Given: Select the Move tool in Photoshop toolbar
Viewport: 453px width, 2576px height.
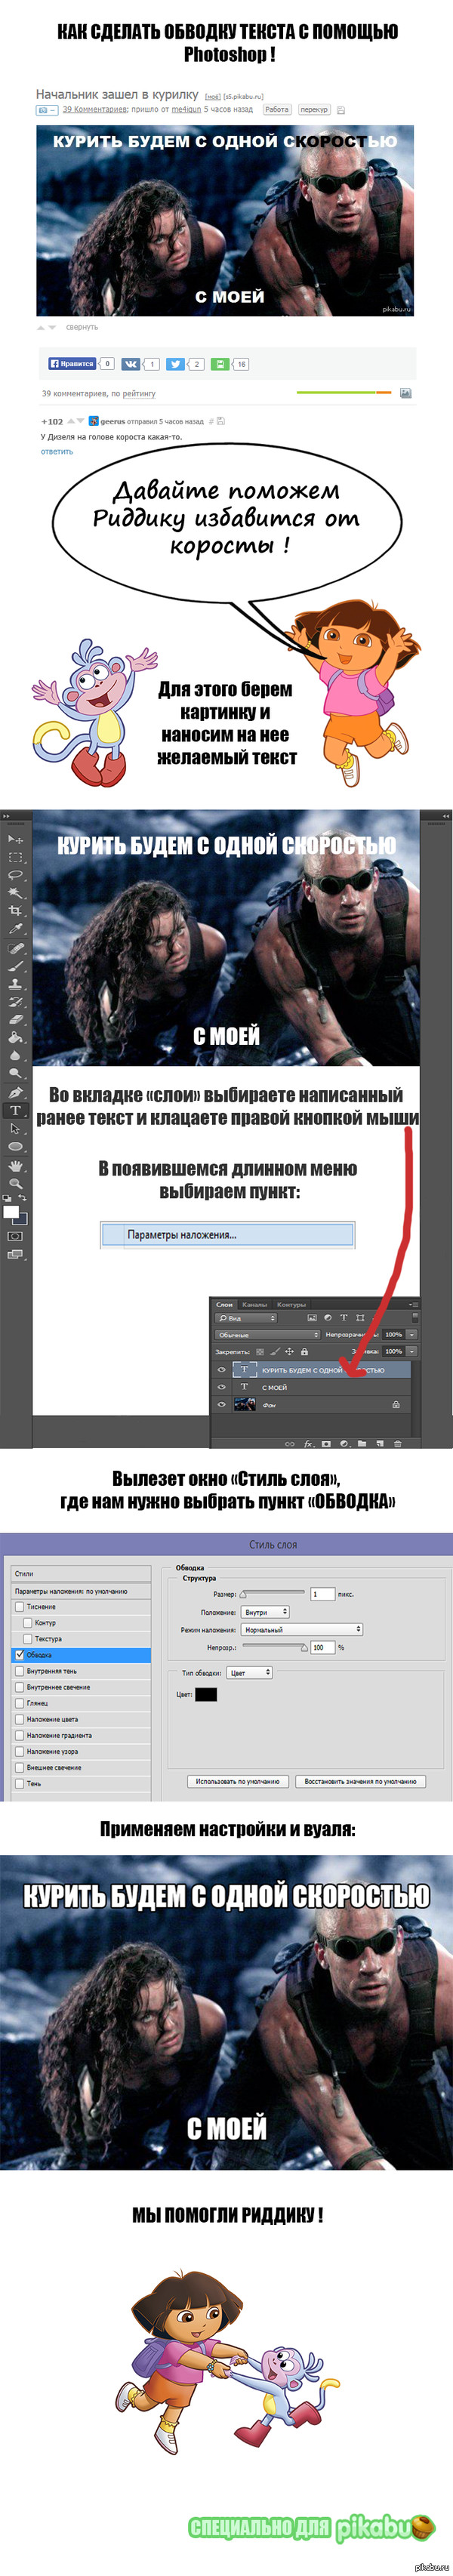Looking at the screenshot, I should (x=15, y=839).
